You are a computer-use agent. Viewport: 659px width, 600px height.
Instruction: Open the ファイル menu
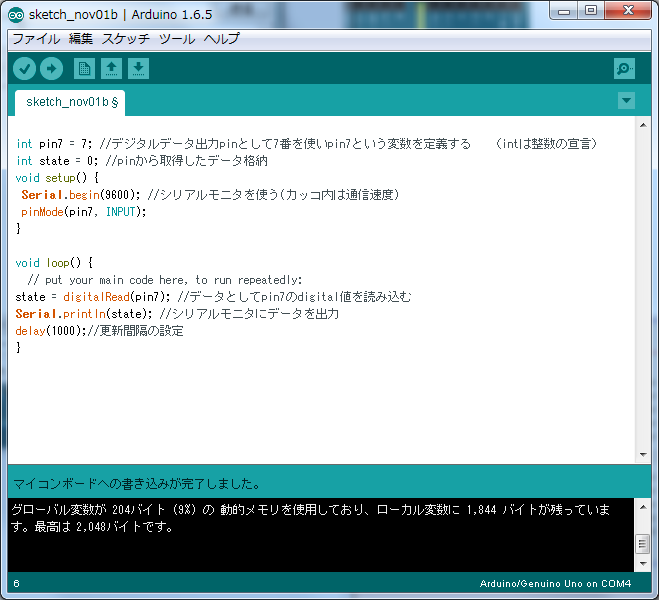point(36,39)
